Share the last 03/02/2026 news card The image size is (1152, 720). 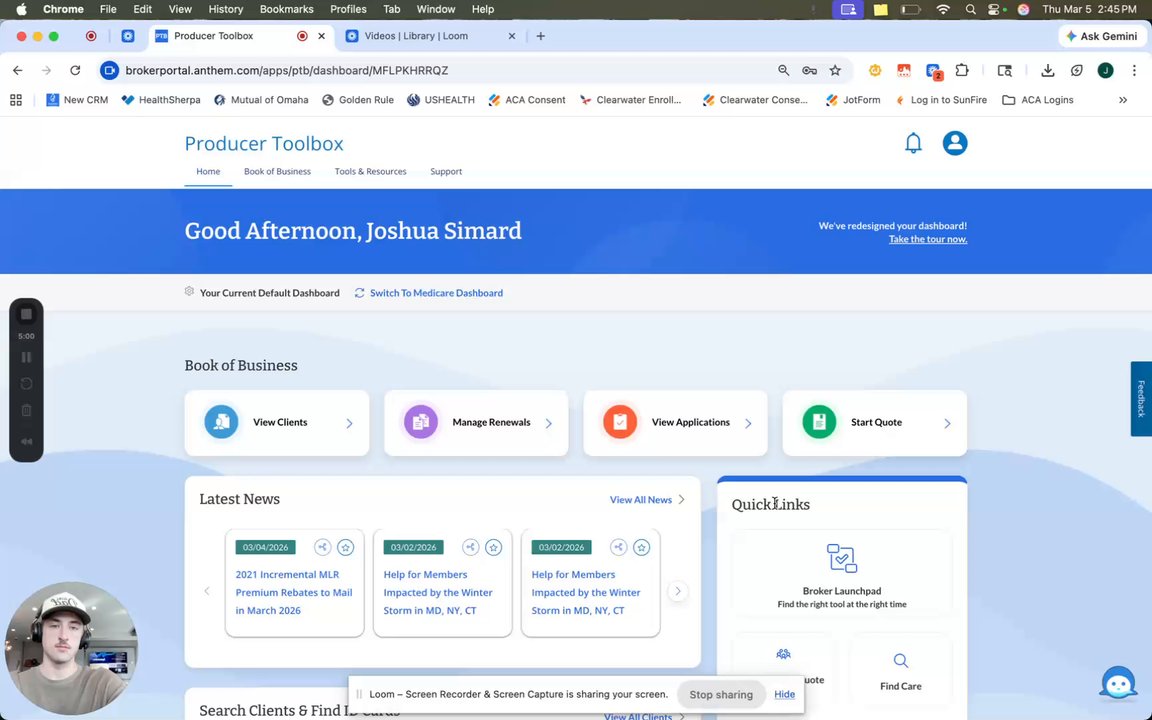[619, 547]
